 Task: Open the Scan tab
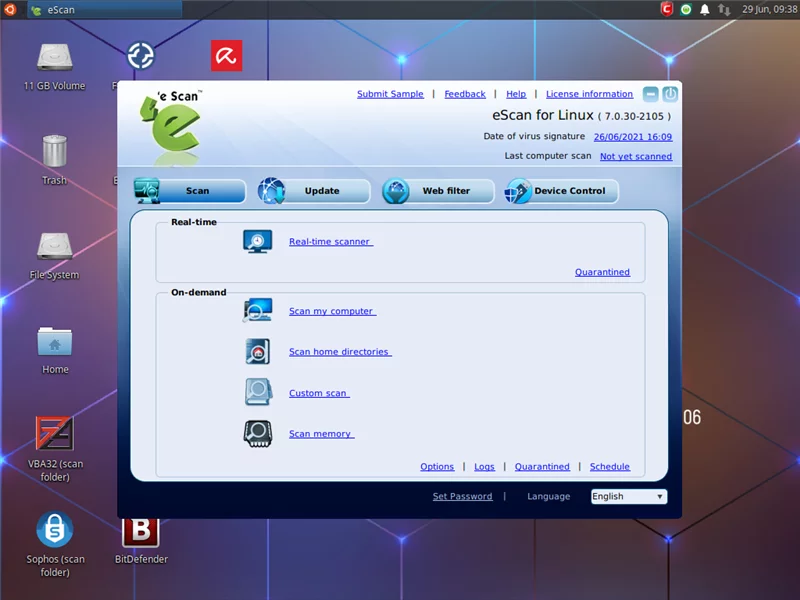pyautogui.click(x=190, y=191)
